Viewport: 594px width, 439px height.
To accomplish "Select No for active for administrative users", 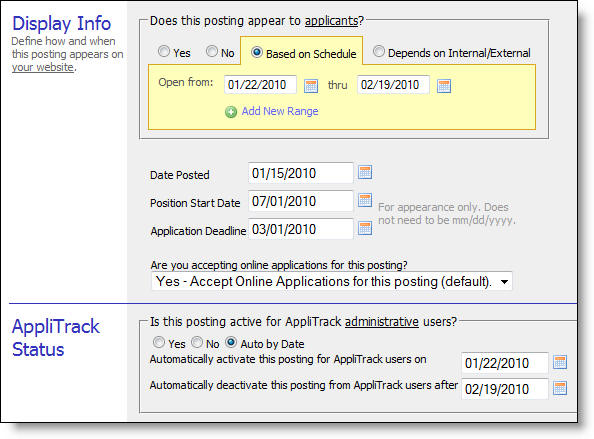I will tap(197, 342).
